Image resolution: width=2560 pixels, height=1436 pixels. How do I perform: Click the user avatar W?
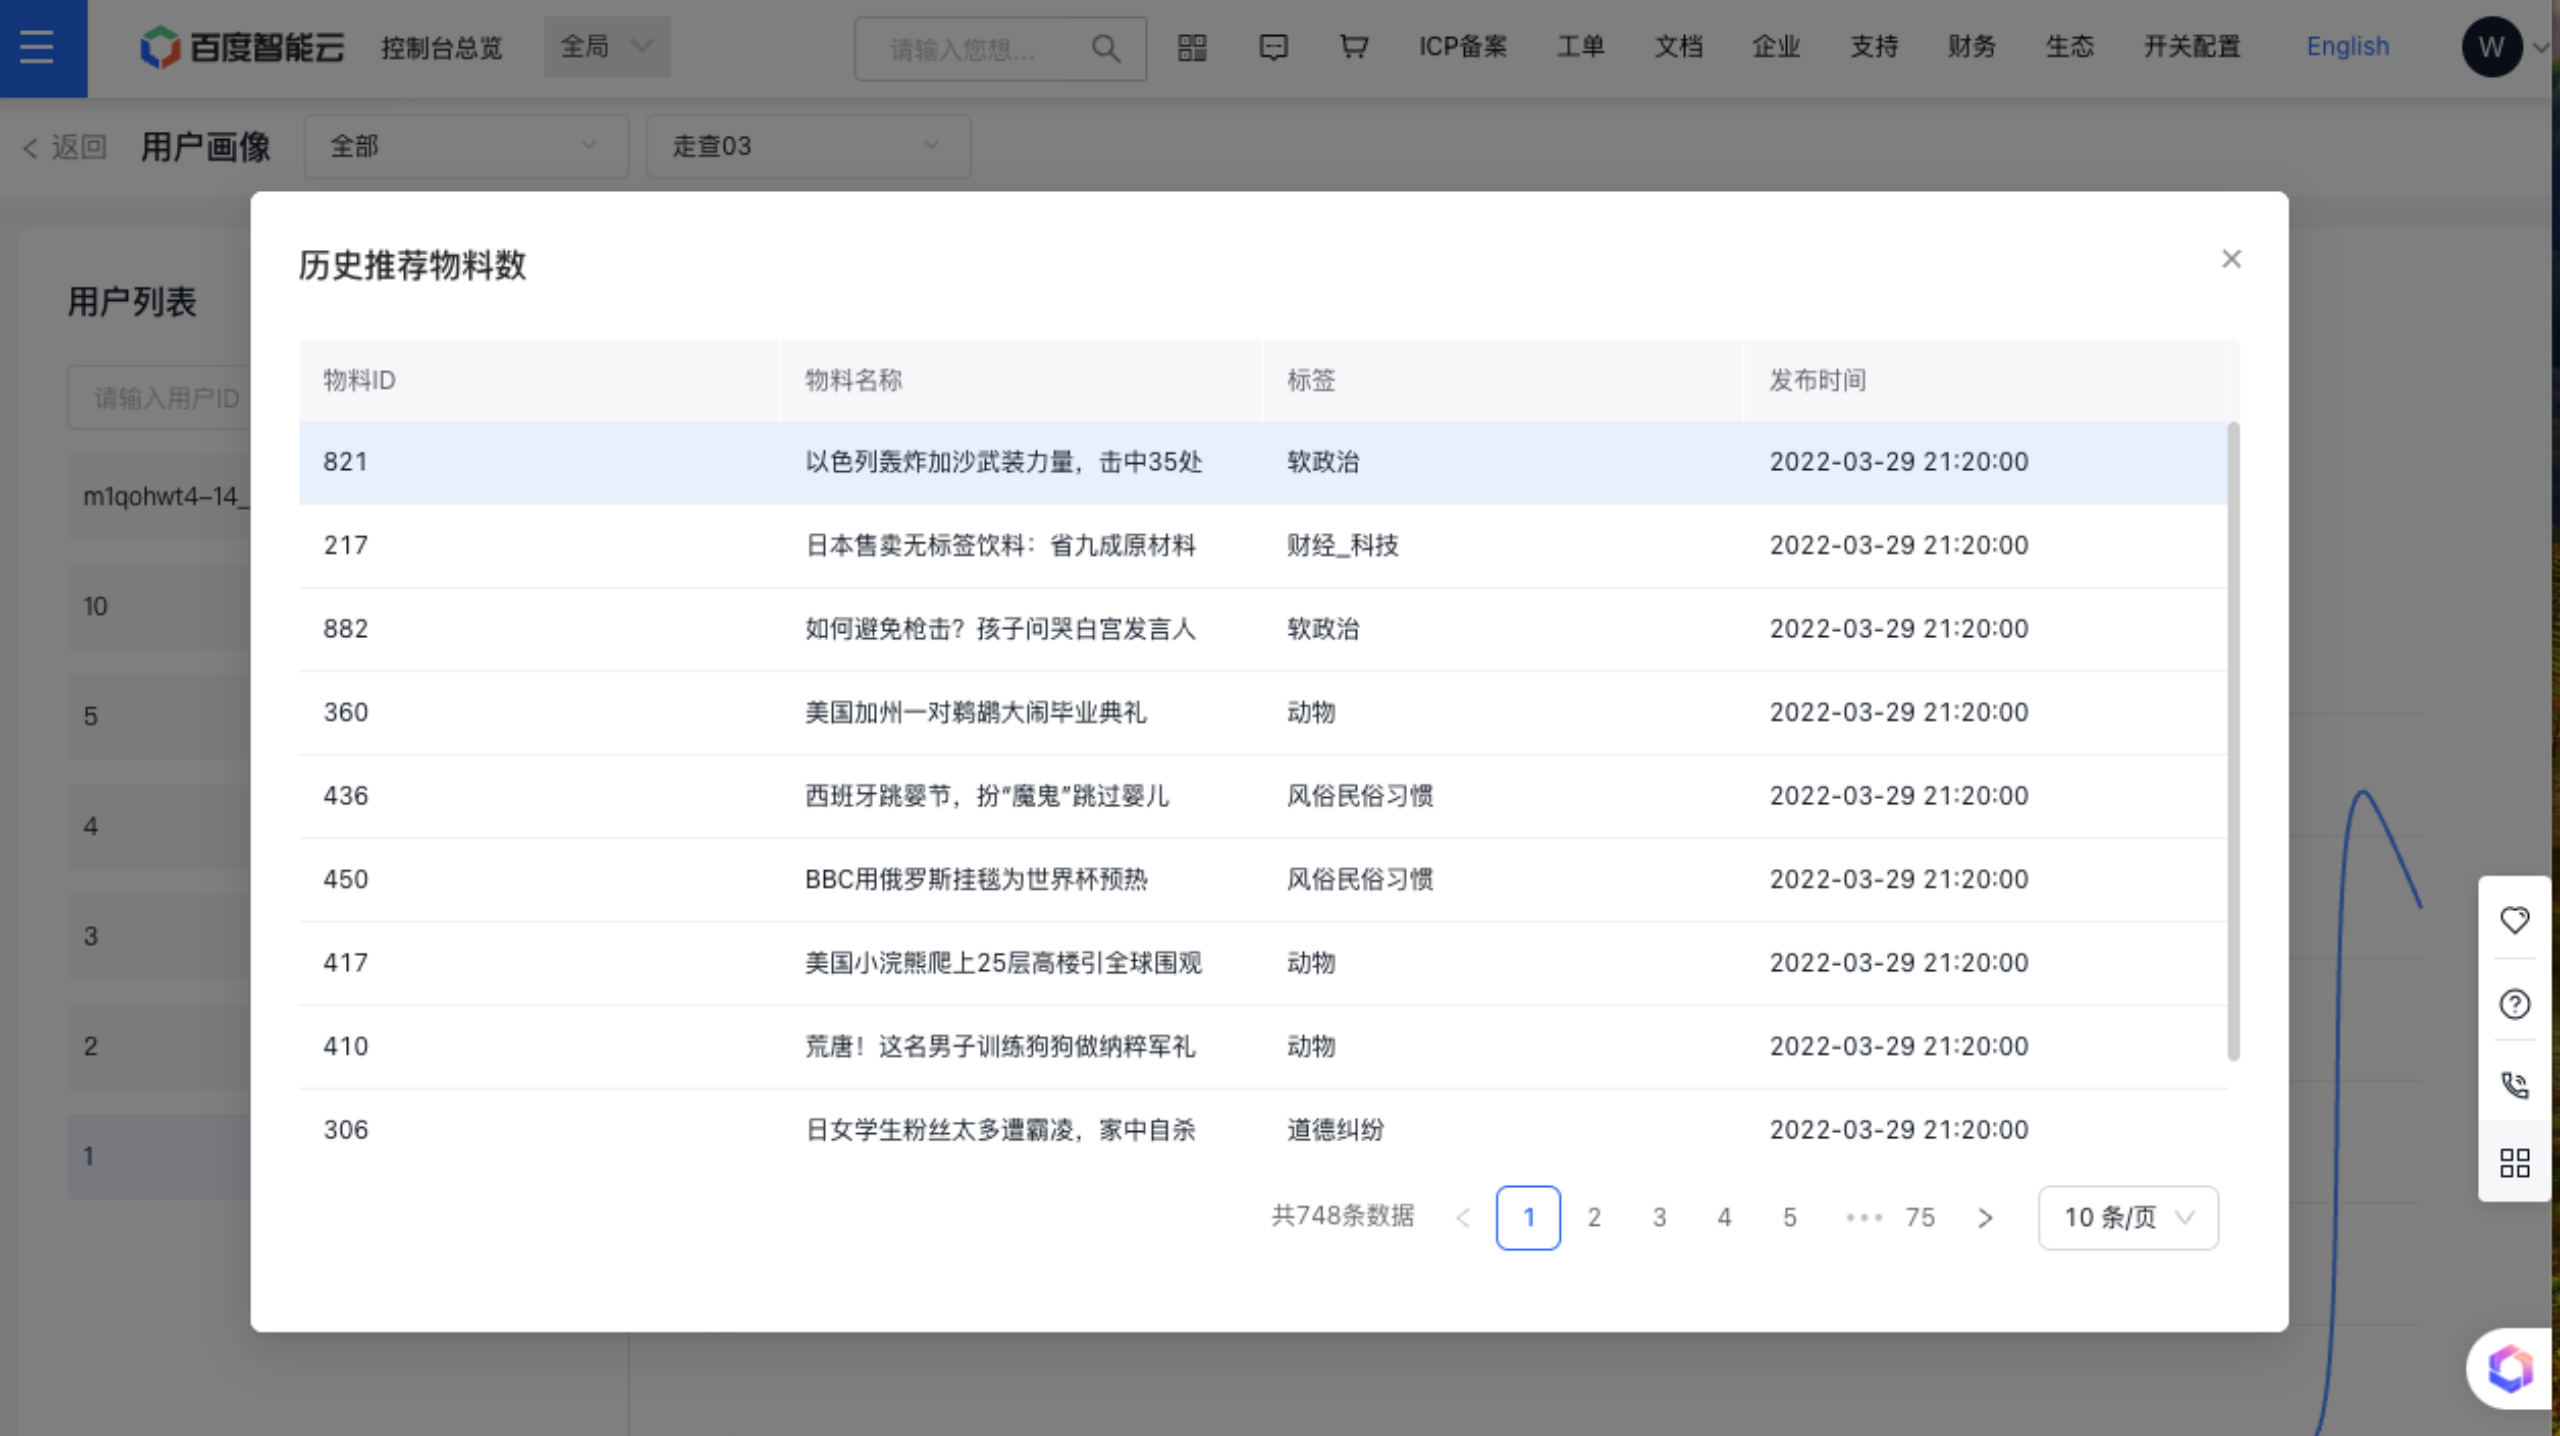pos(2491,47)
